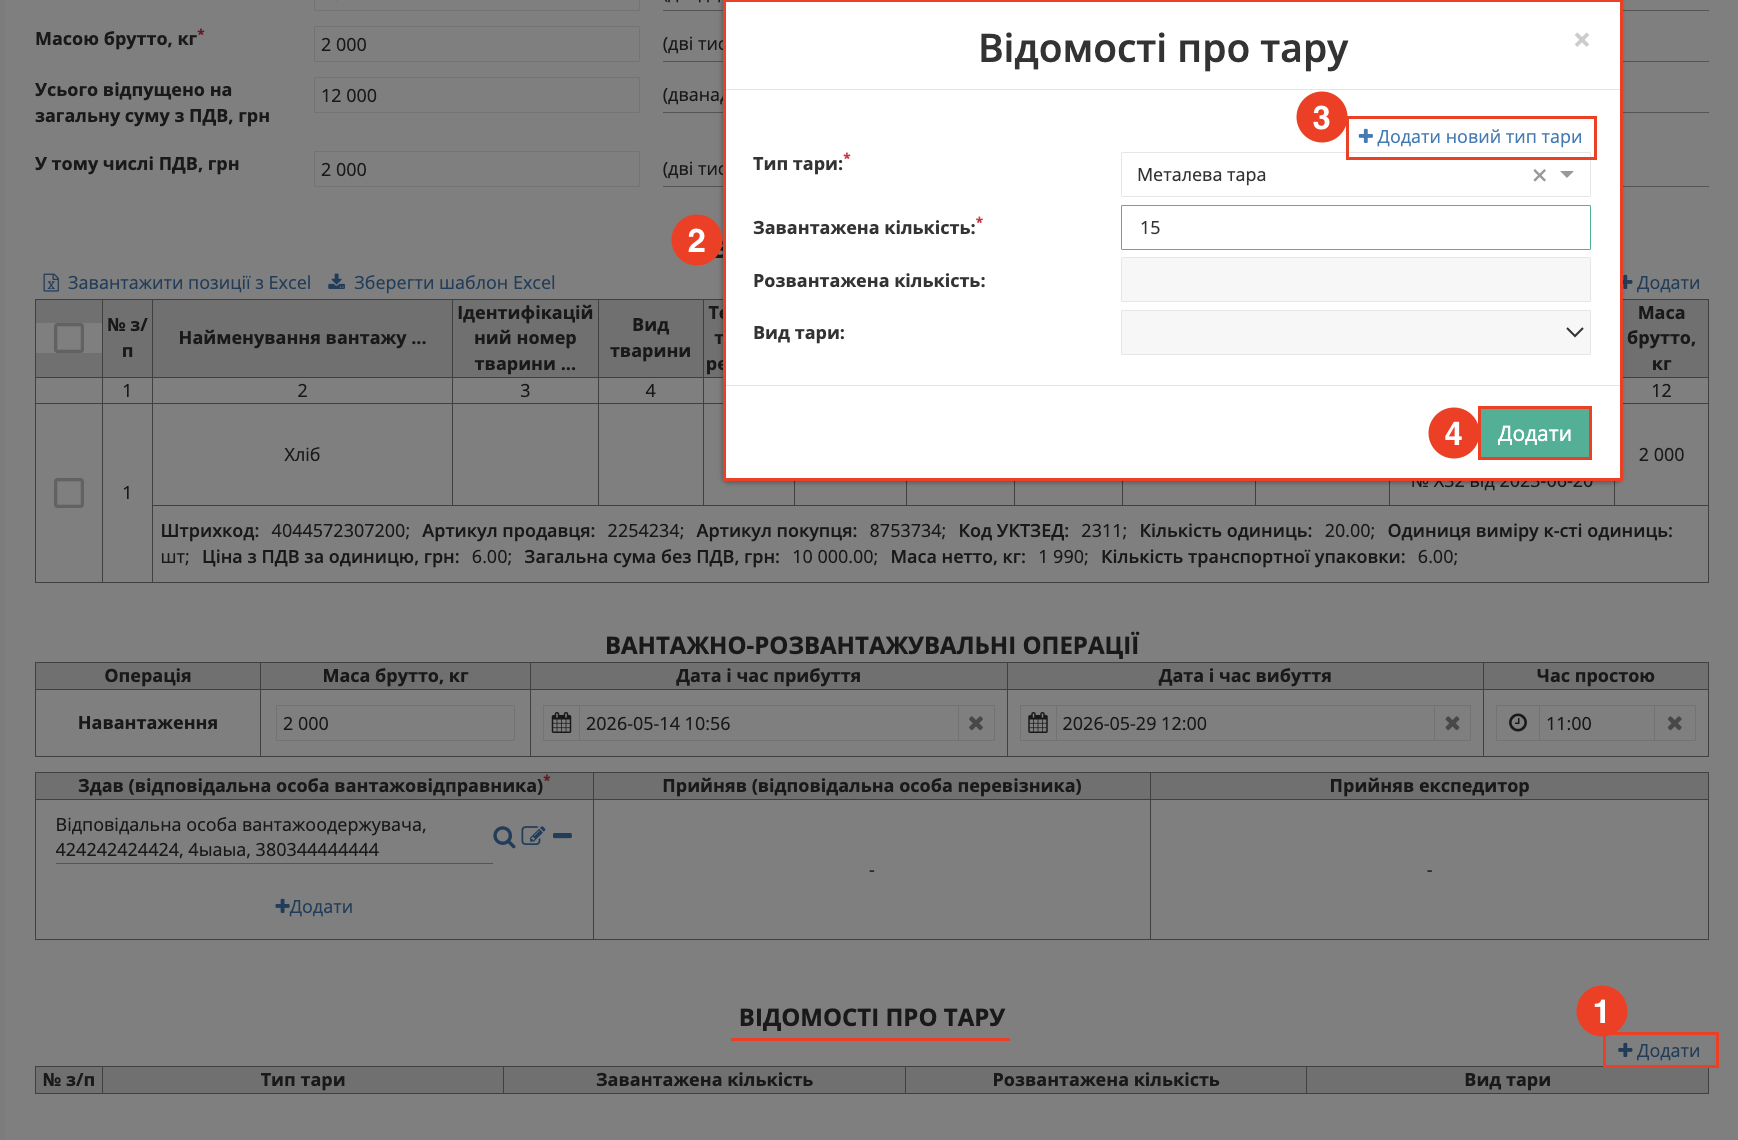Close the Відомості про тару dialog
1738x1140 pixels.
pos(1581,40)
